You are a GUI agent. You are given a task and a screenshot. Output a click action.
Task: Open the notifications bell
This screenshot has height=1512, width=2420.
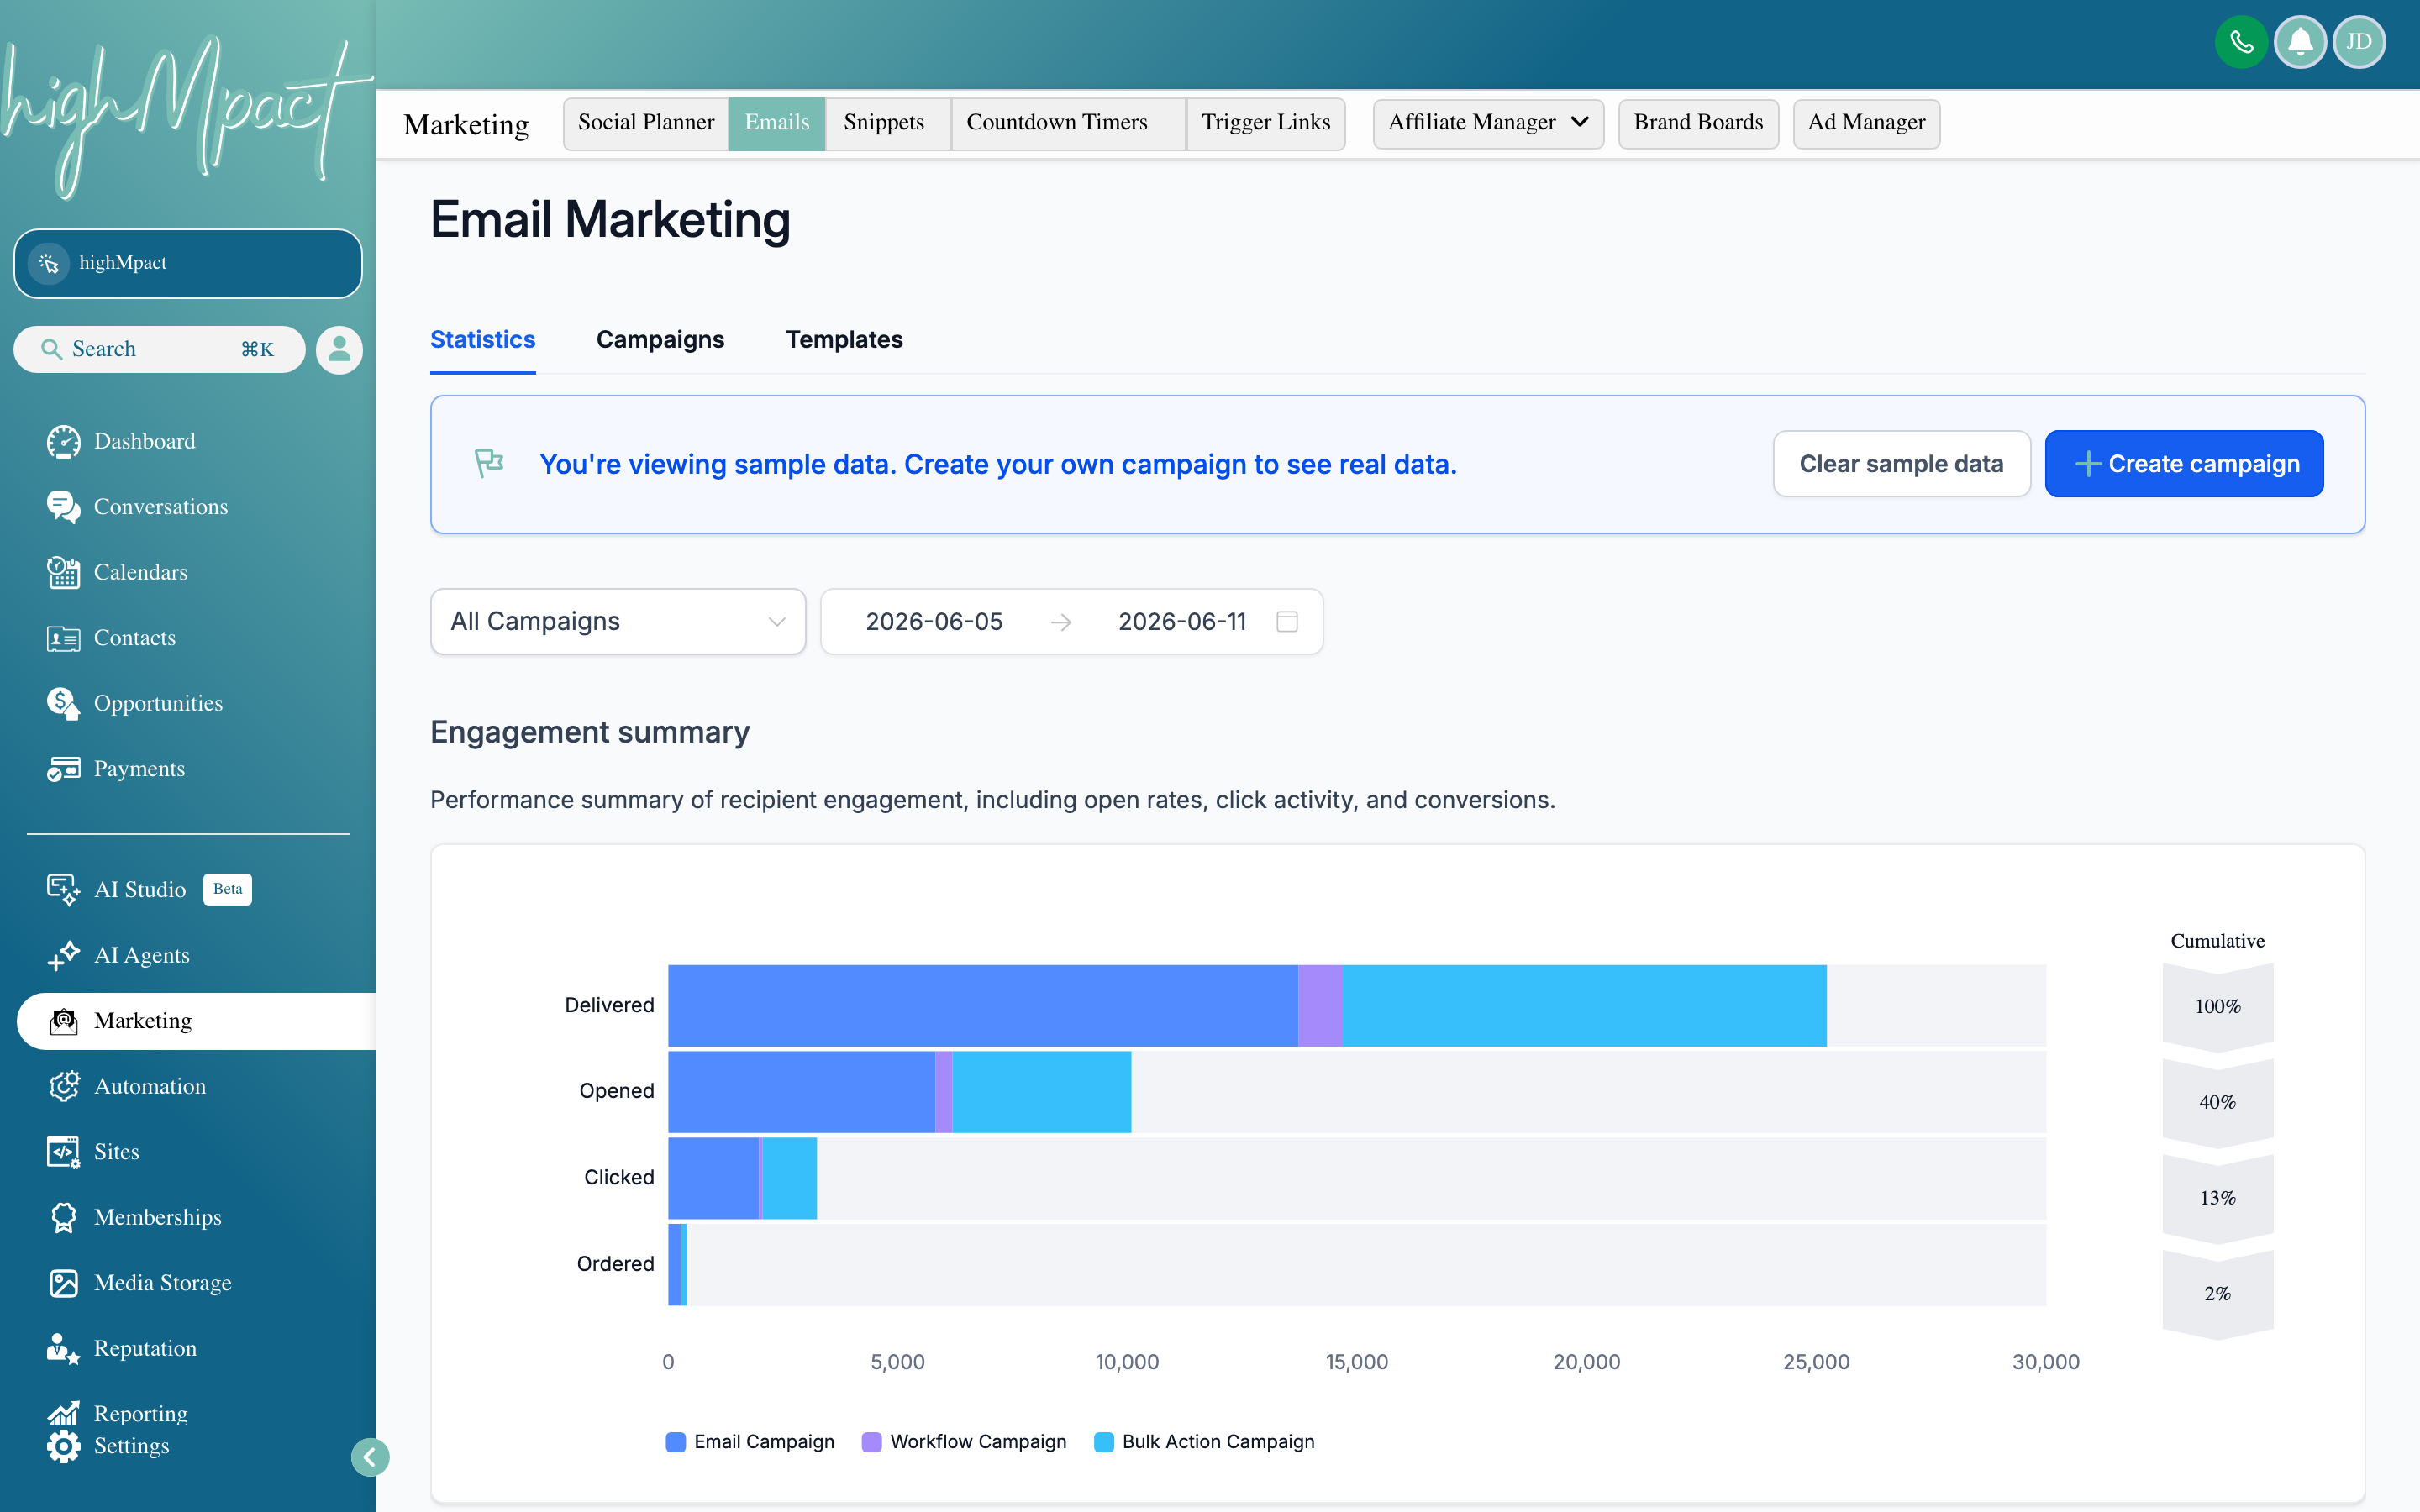point(2300,42)
